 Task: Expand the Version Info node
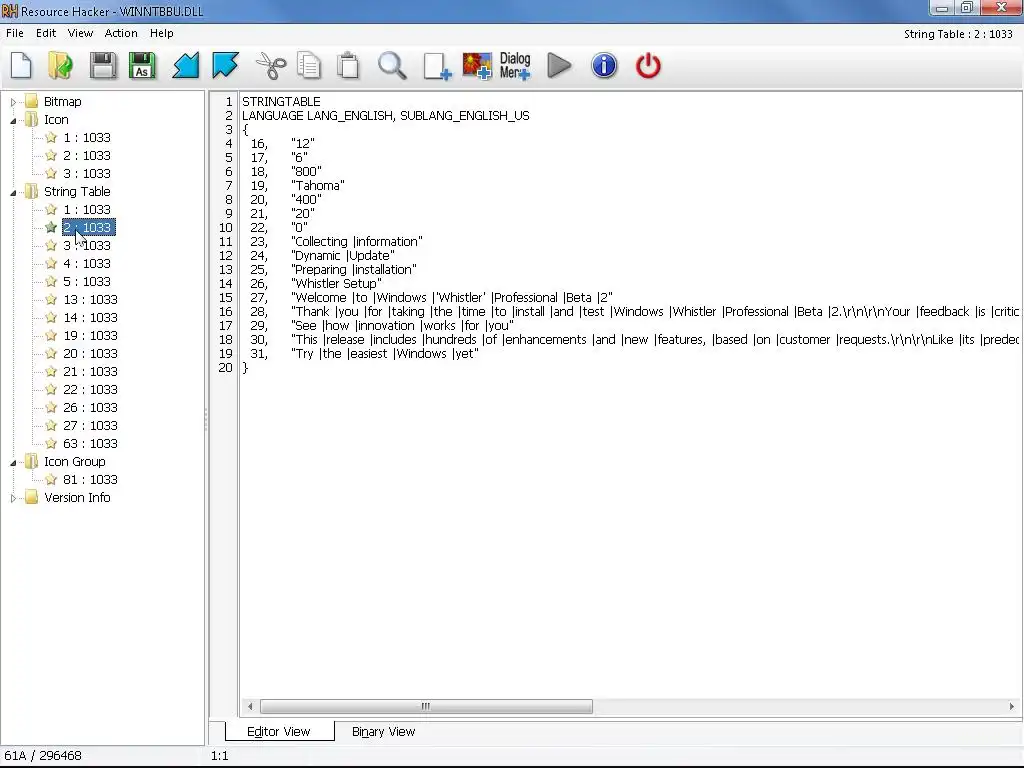(13, 498)
